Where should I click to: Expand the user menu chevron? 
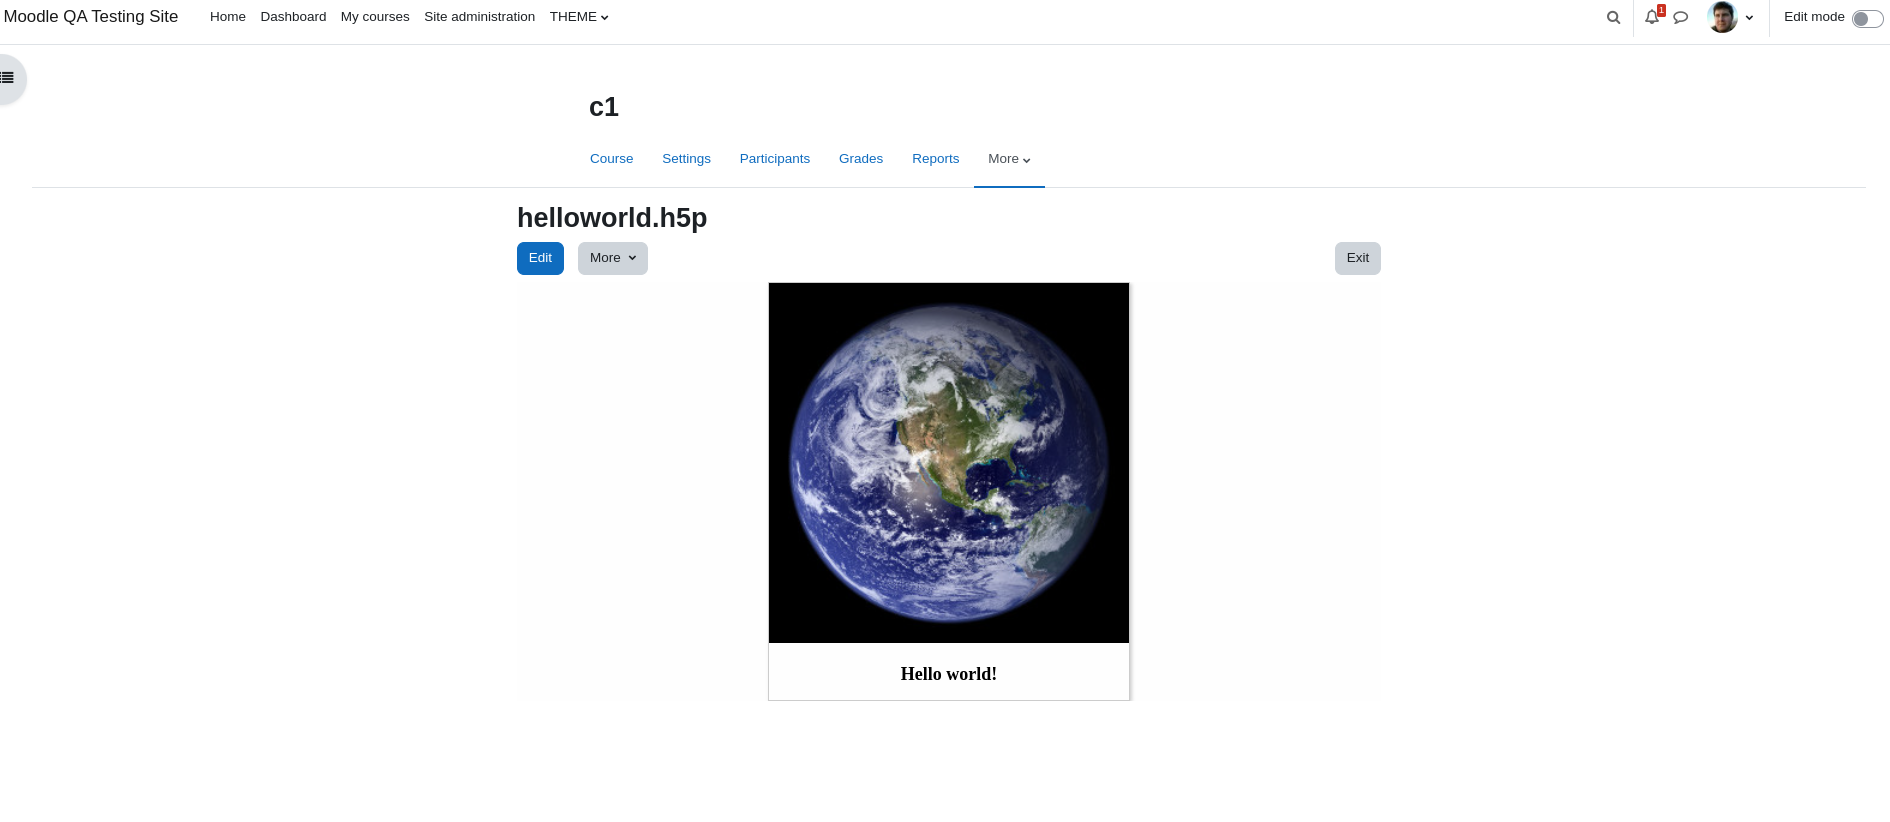pyautogui.click(x=1749, y=18)
